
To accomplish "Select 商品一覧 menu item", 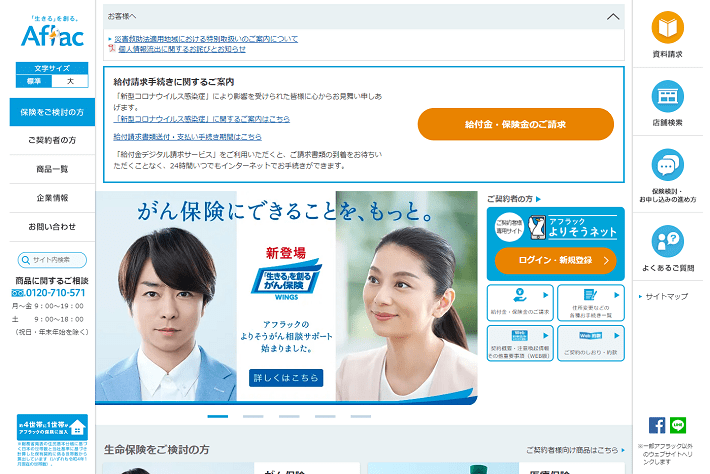I will pos(52,169).
